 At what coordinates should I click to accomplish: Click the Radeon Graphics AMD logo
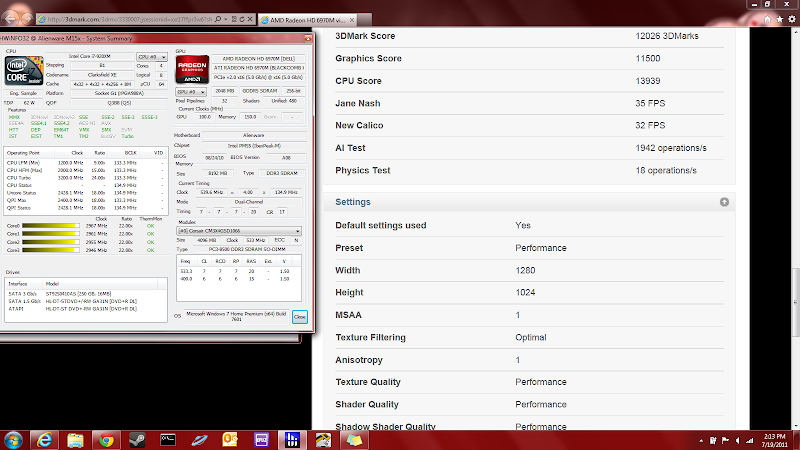click(192, 69)
